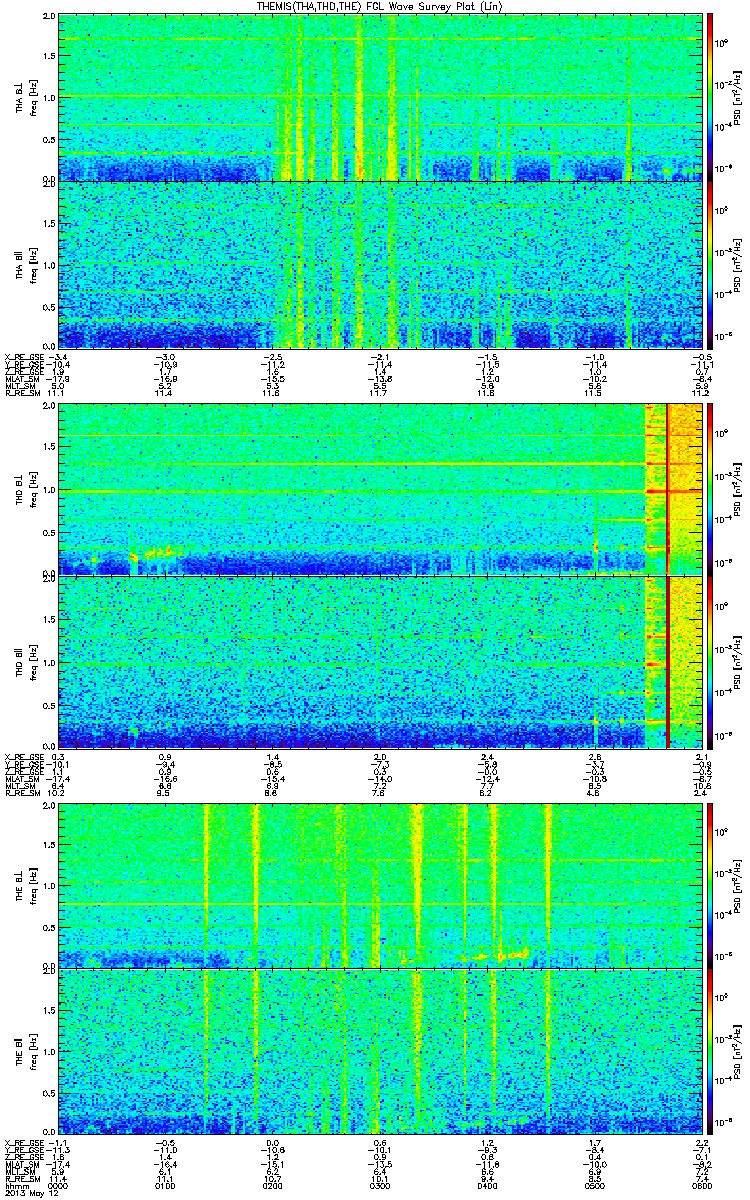Click the 'THE B⊥ freq [Hz]' y-axis label

(x=26, y=885)
